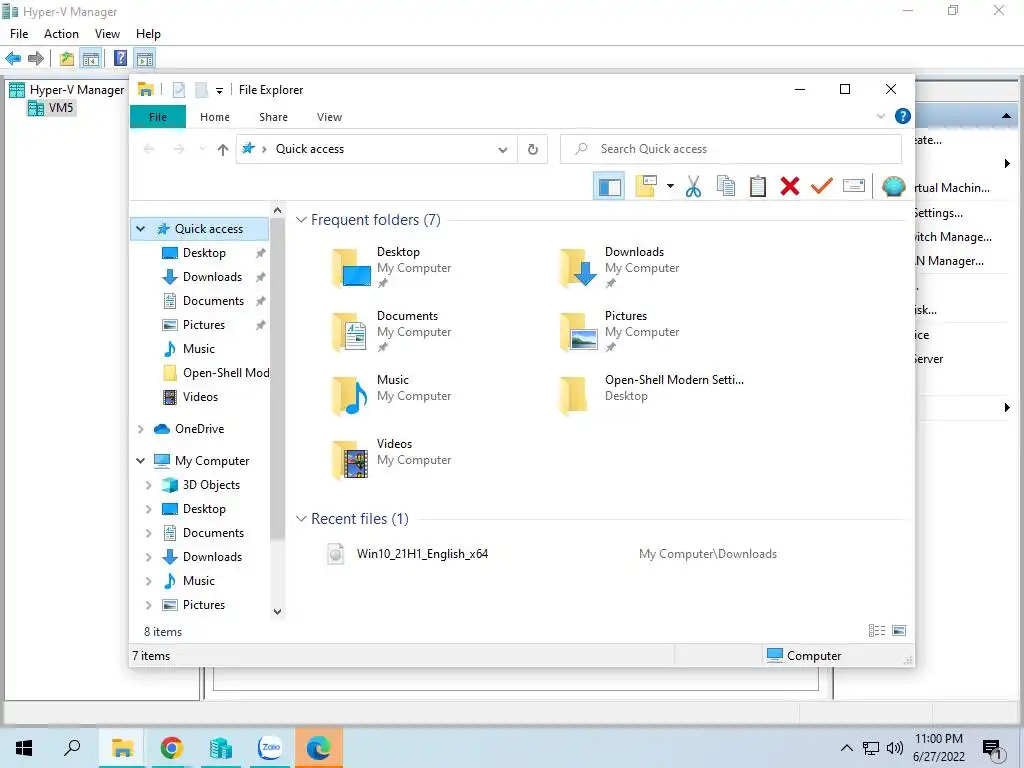
Task: Open Windows Start menu
Action: click(24, 748)
